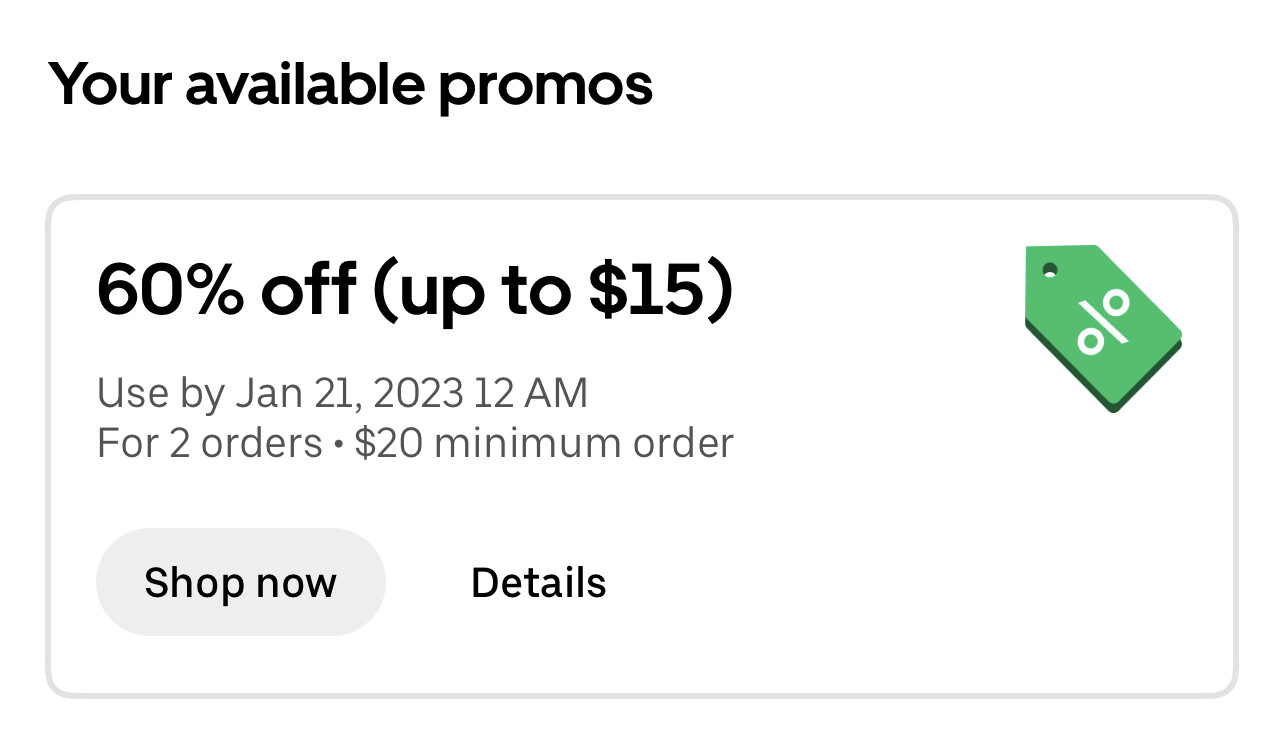Tap the Use by Jan 21, 2023 line
The height and width of the screenshot is (738, 1284).
(x=342, y=393)
